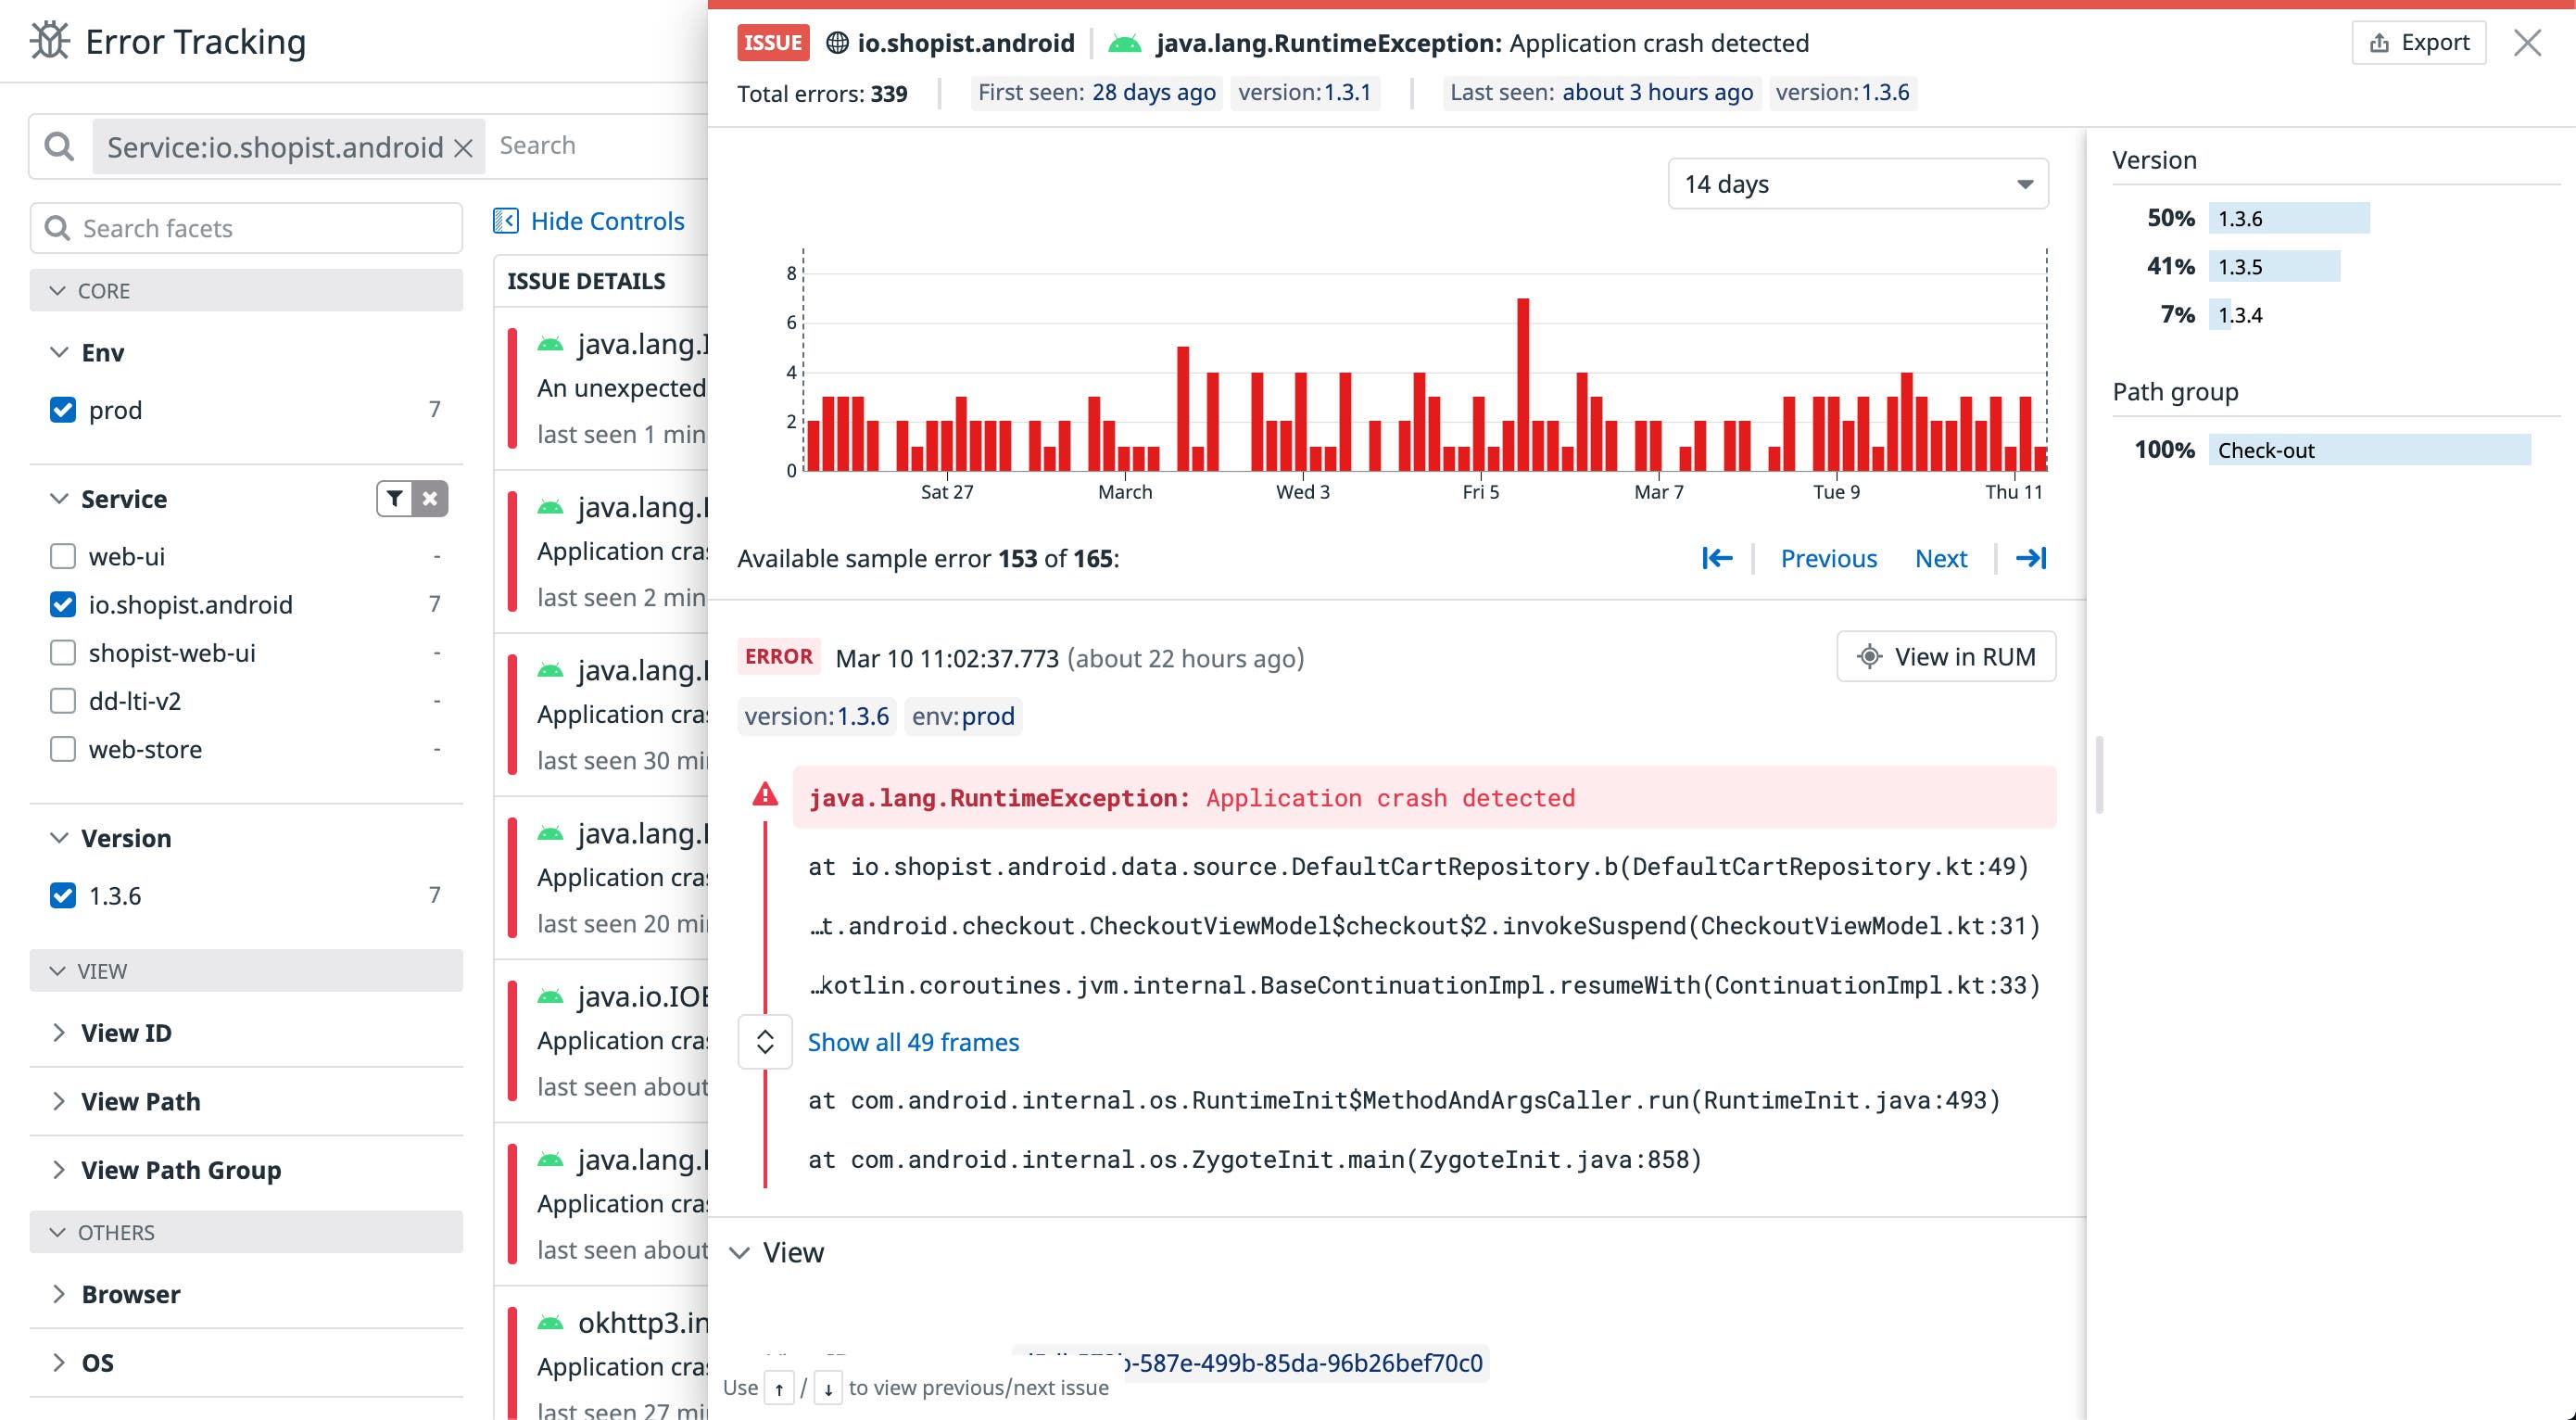Click the Android icon in the issue header
This screenshot has width=2576, height=1420.
pyautogui.click(x=1126, y=42)
